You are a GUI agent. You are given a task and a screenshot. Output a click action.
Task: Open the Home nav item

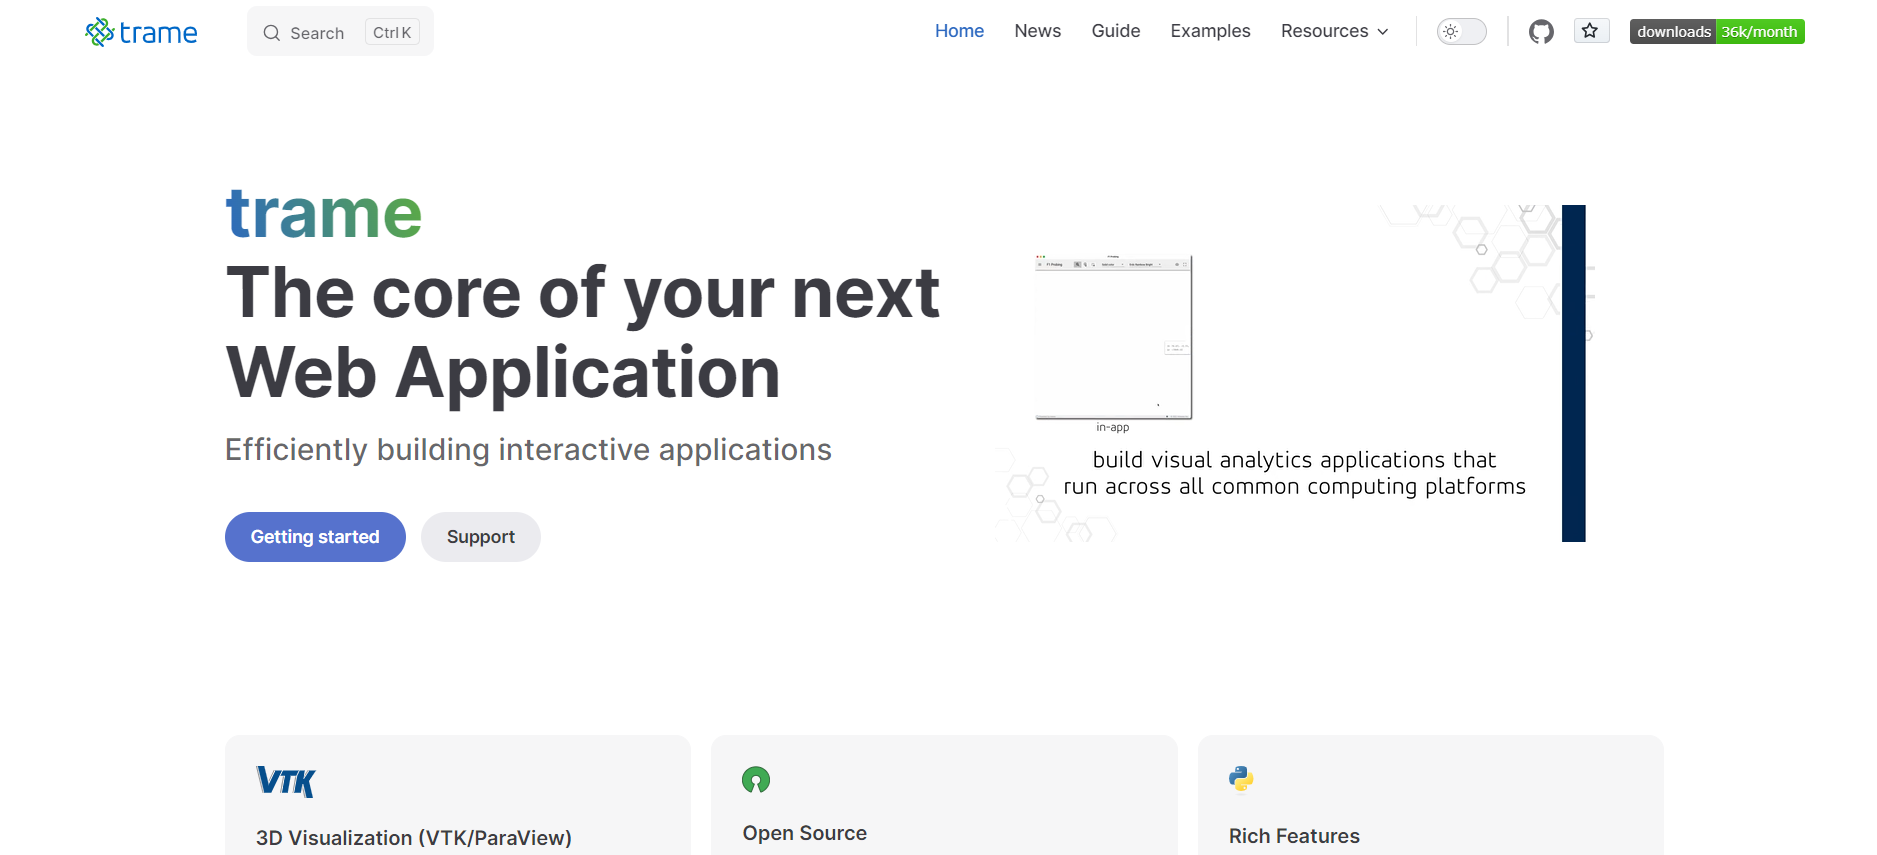point(959,31)
